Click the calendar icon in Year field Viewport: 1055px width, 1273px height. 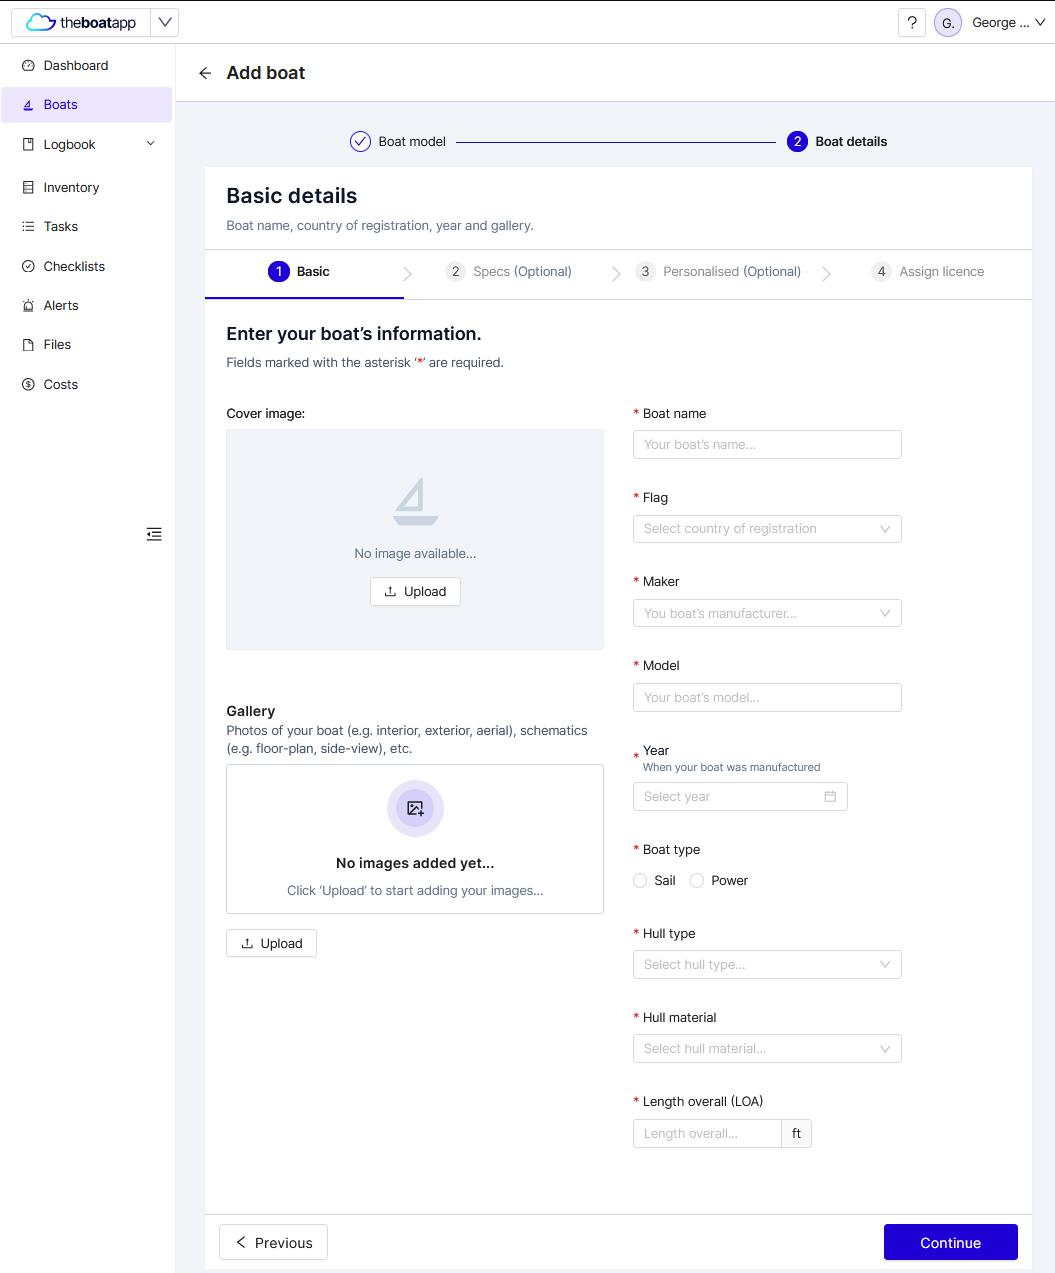[830, 796]
